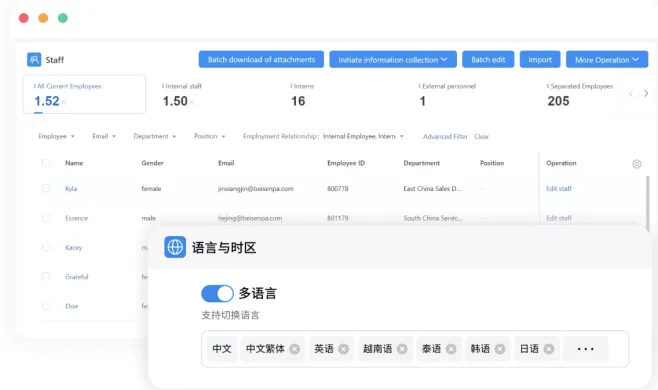This screenshot has width=658, height=390.
Task: Check the row checkbox for Kacey
Action: (x=46, y=247)
